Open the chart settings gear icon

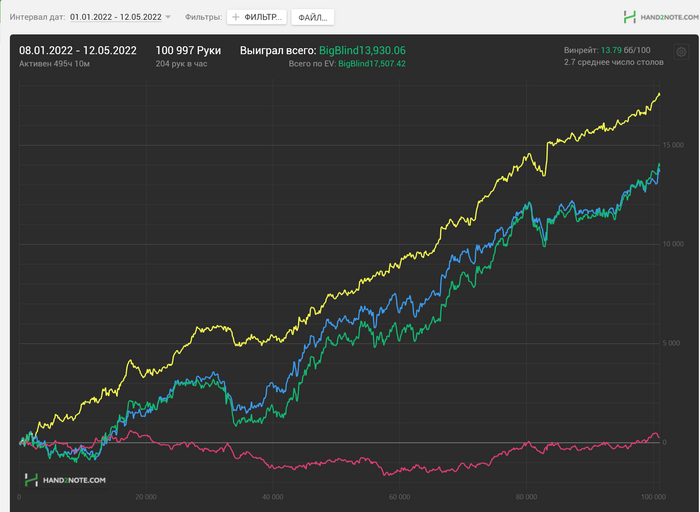pyautogui.click(x=681, y=52)
